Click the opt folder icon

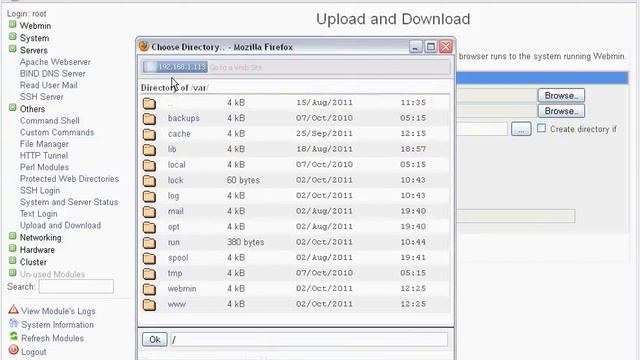coord(149,227)
